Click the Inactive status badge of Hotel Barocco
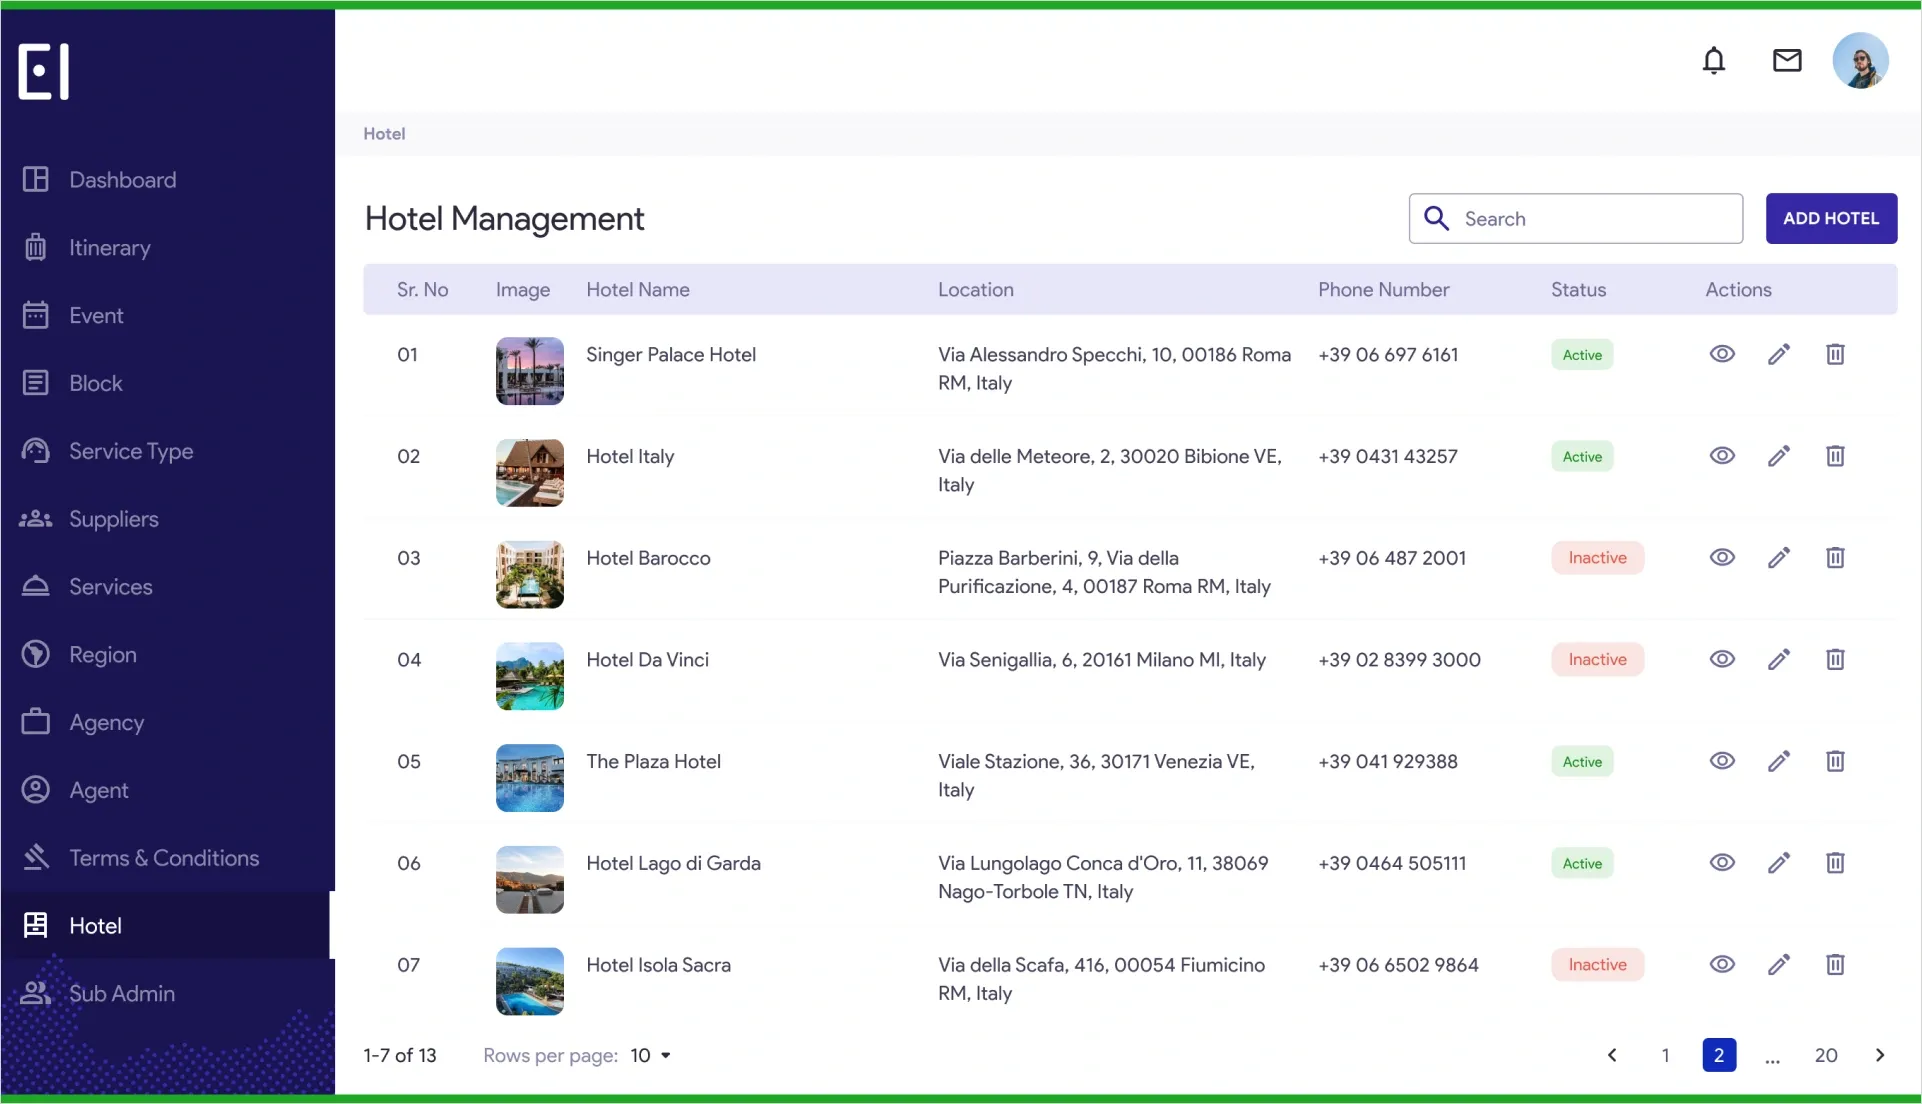Image resolution: width=1922 pixels, height=1104 pixels. click(x=1597, y=558)
